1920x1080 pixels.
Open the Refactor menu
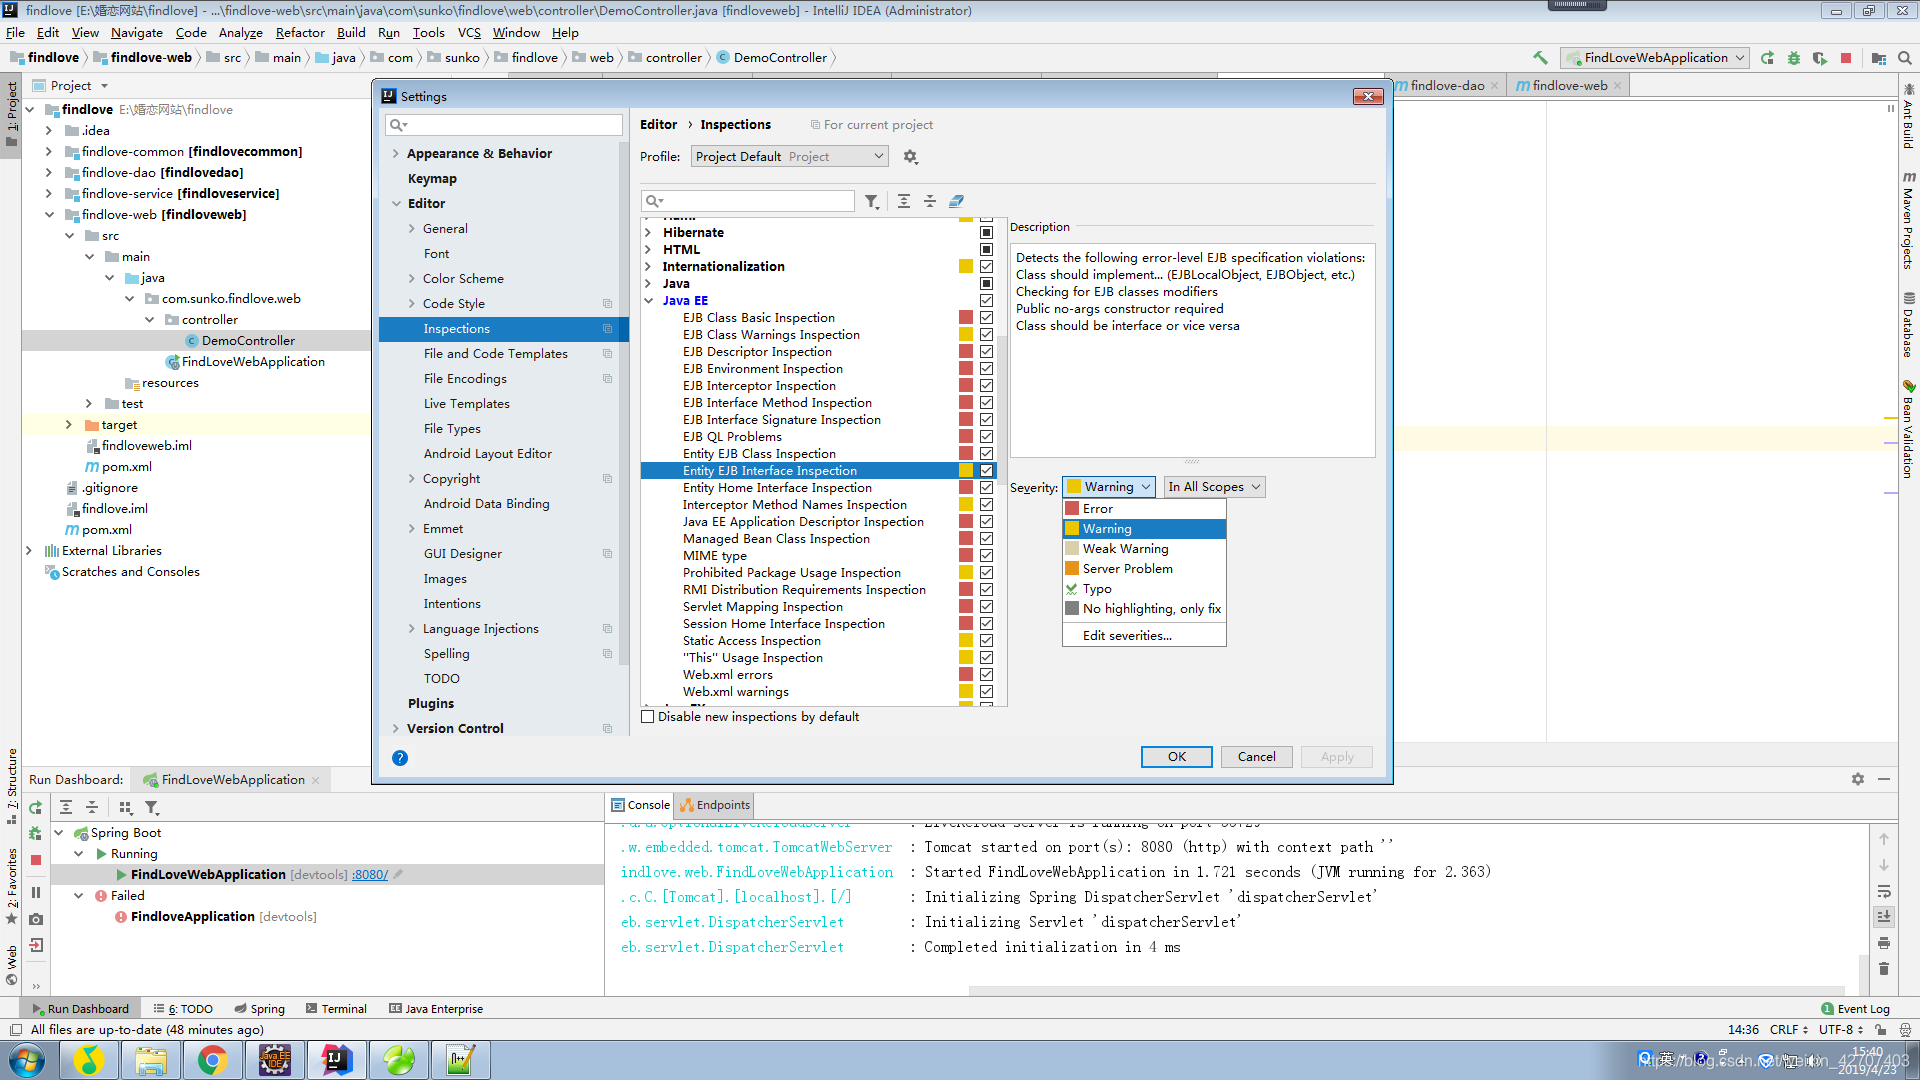point(300,33)
